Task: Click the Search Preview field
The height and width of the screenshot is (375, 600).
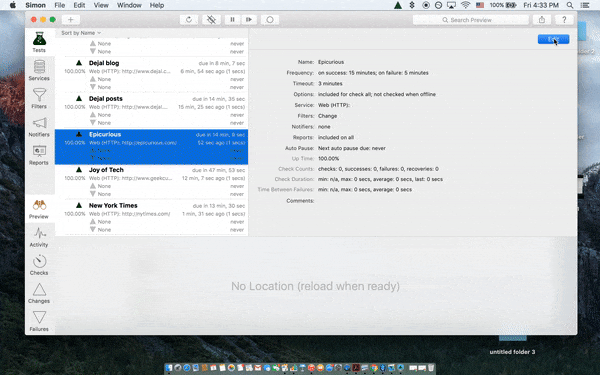Action: pos(471,20)
